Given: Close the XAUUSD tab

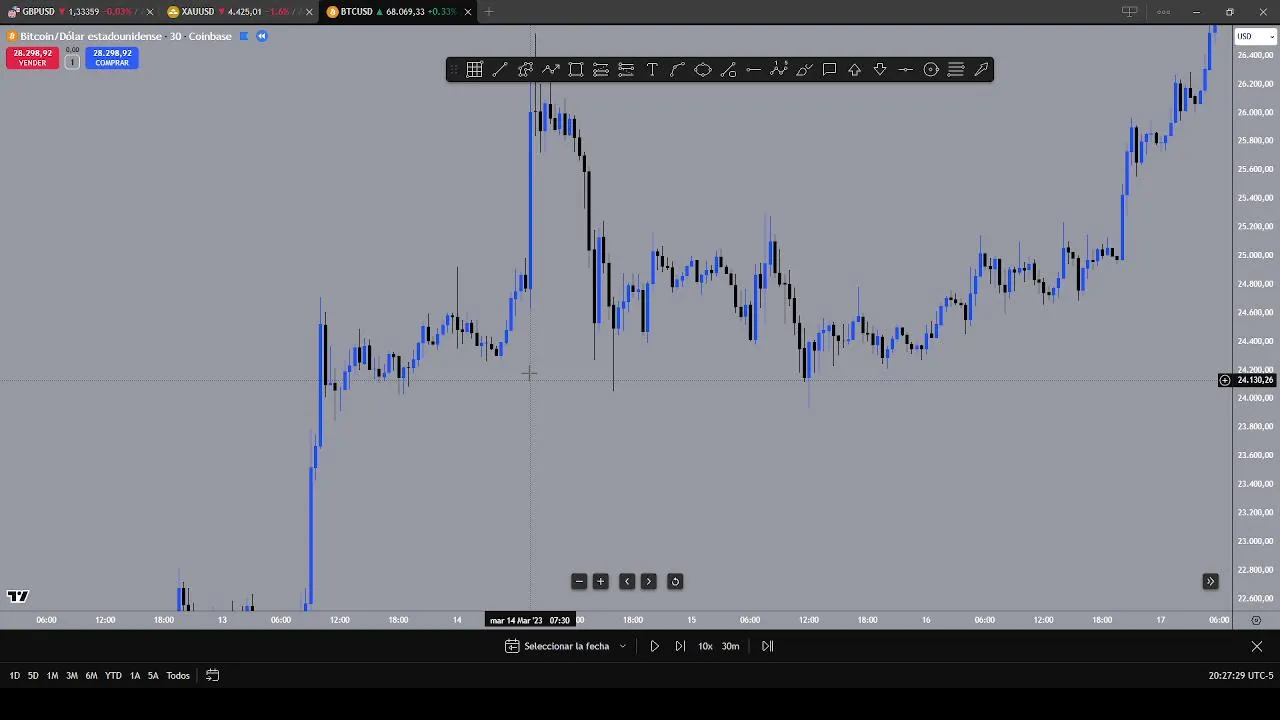Looking at the screenshot, I should pyautogui.click(x=309, y=12).
